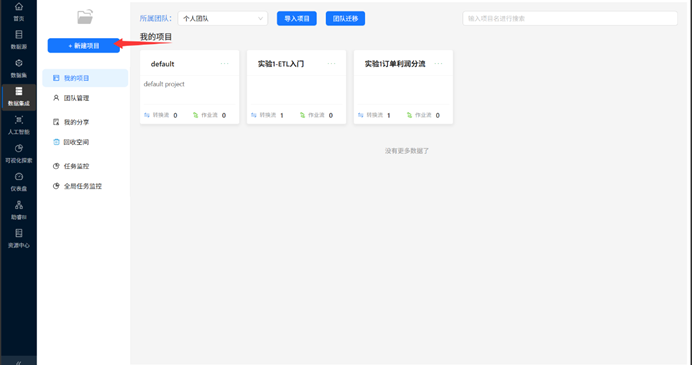The image size is (692, 365).
Task: Select 我的项目 in the side menu
Action: 85,78
